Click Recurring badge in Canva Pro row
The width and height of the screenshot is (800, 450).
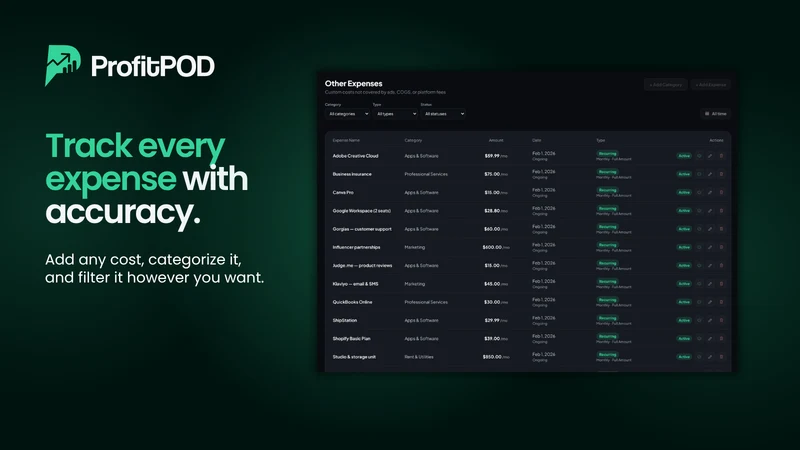tap(607, 190)
